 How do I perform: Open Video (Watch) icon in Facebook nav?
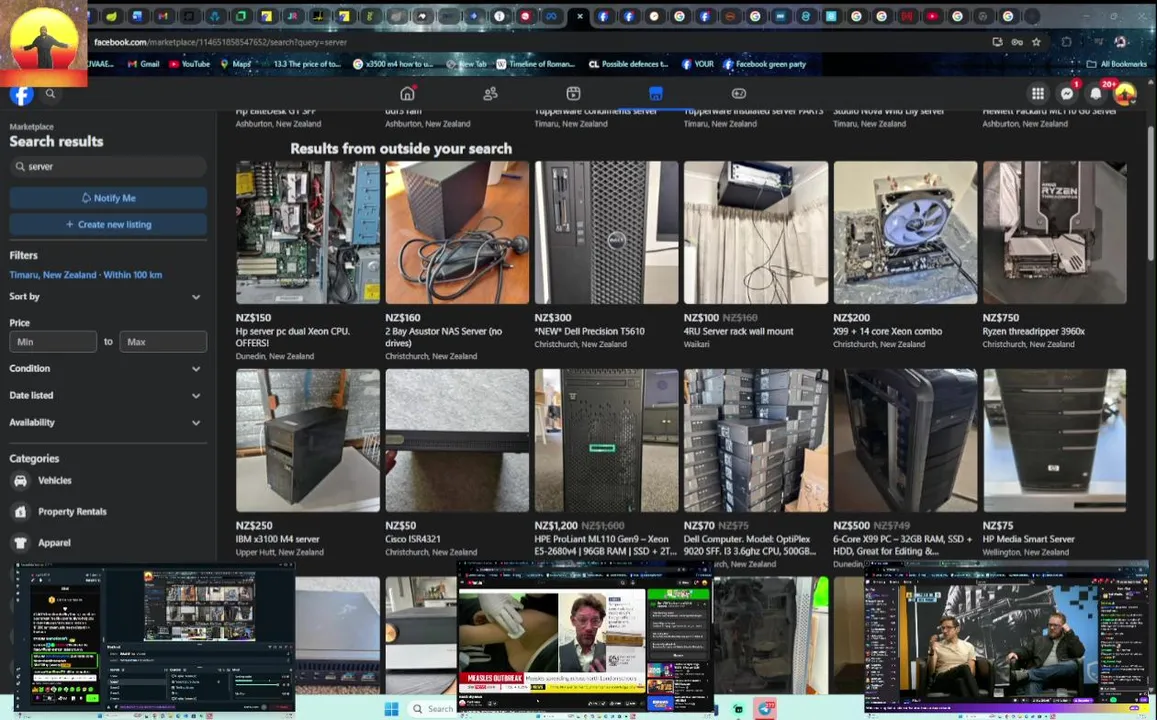573,93
